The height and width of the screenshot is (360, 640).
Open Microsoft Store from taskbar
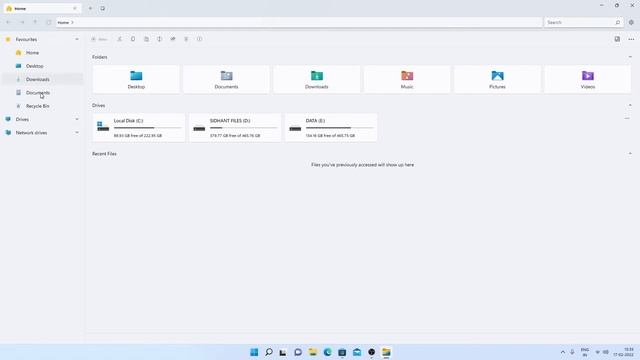pyautogui.click(x=342, y=352)
